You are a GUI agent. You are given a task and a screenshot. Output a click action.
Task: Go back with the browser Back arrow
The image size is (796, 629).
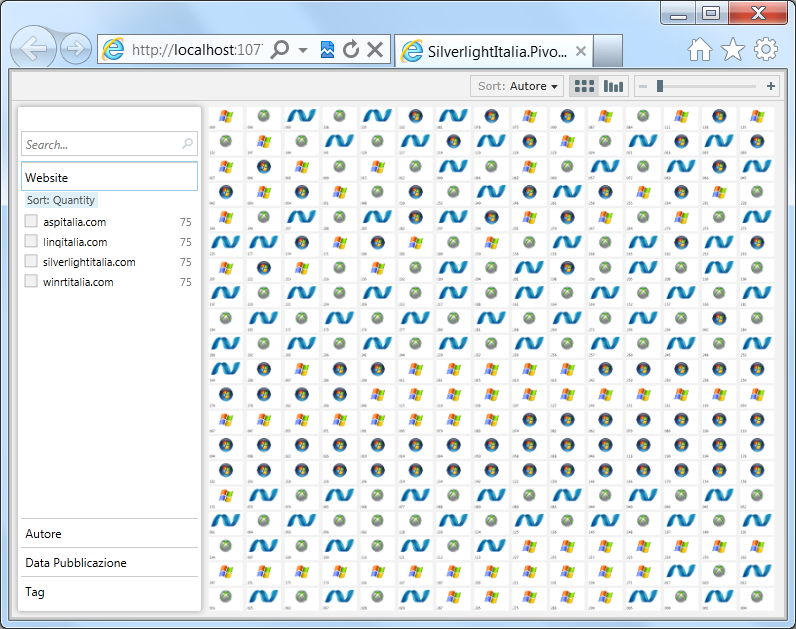coord(33,49)
